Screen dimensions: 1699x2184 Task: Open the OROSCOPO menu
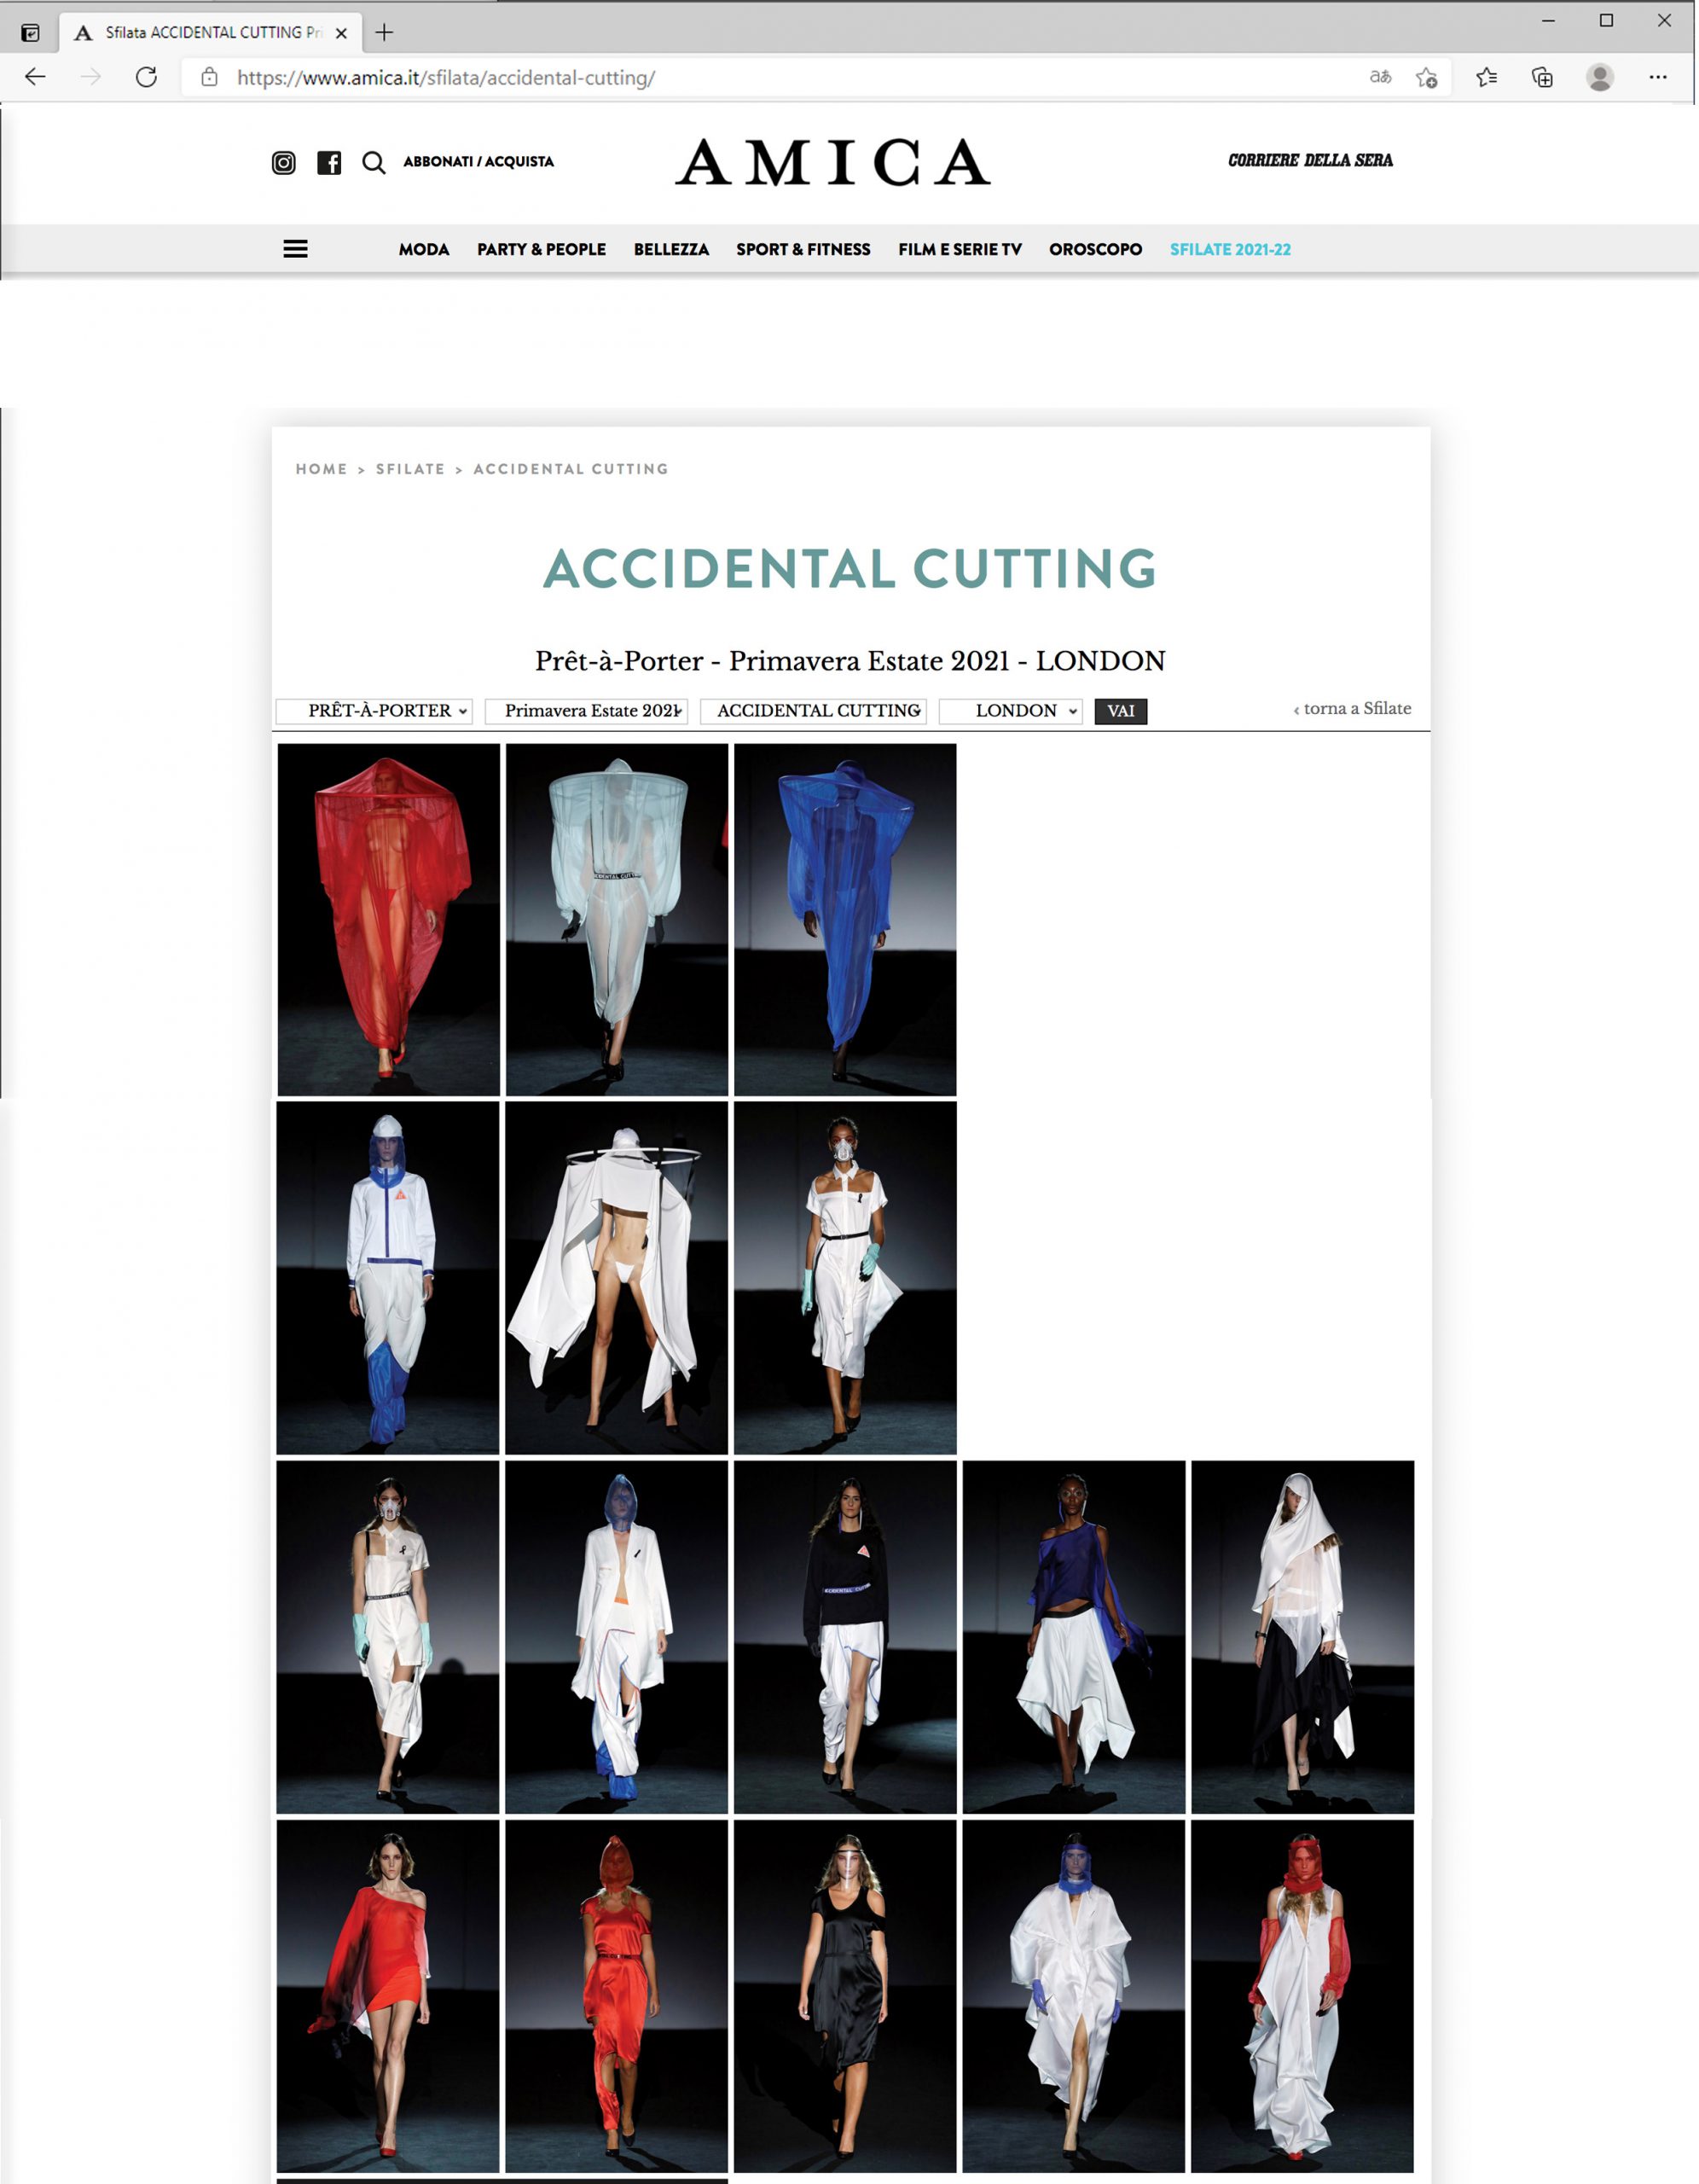(1095, 249)
